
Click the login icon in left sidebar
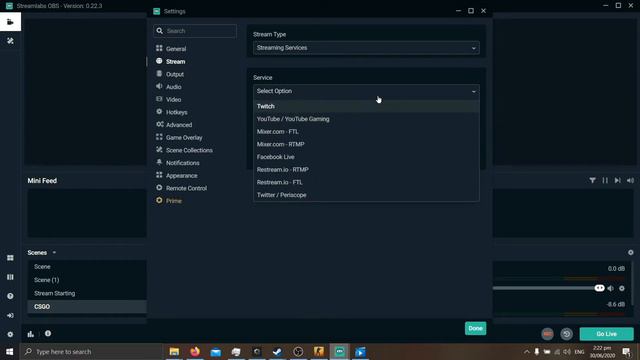[10, 316]
